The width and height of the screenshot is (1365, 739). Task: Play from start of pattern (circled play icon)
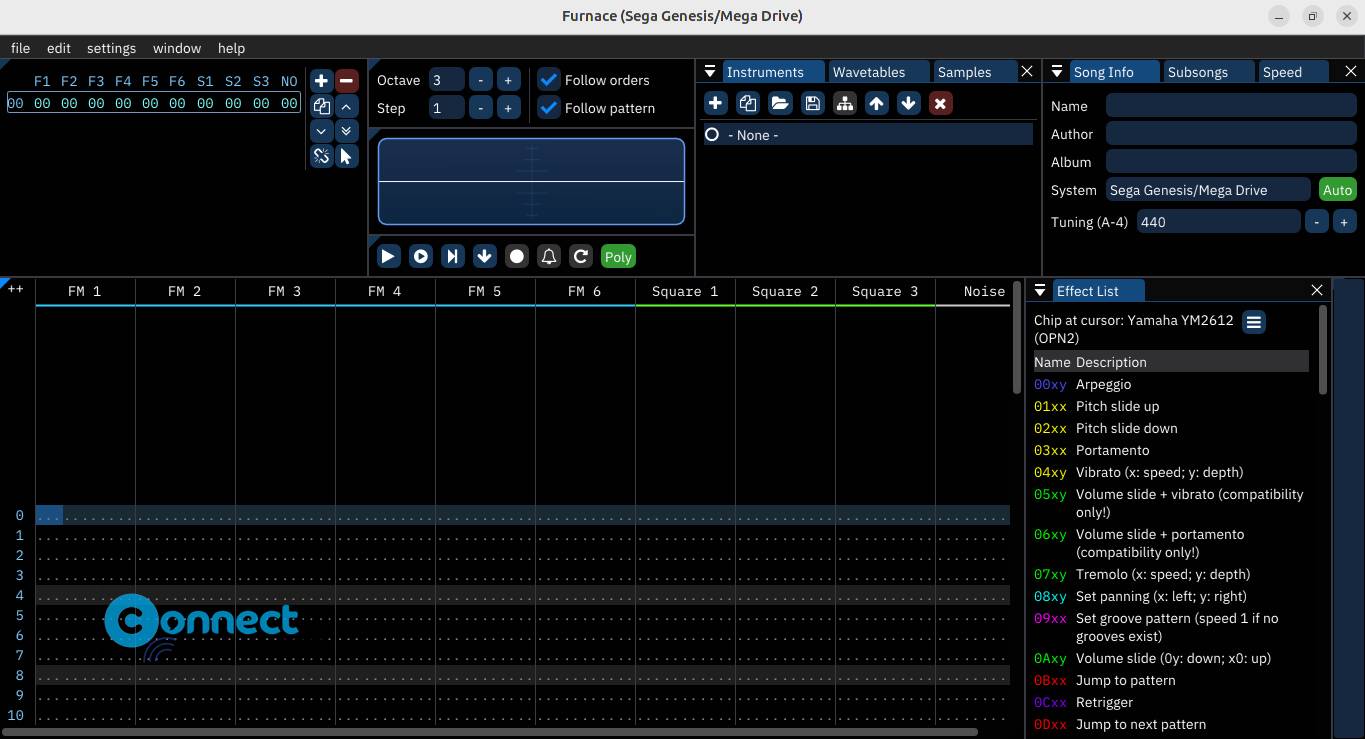click(421, 257)
